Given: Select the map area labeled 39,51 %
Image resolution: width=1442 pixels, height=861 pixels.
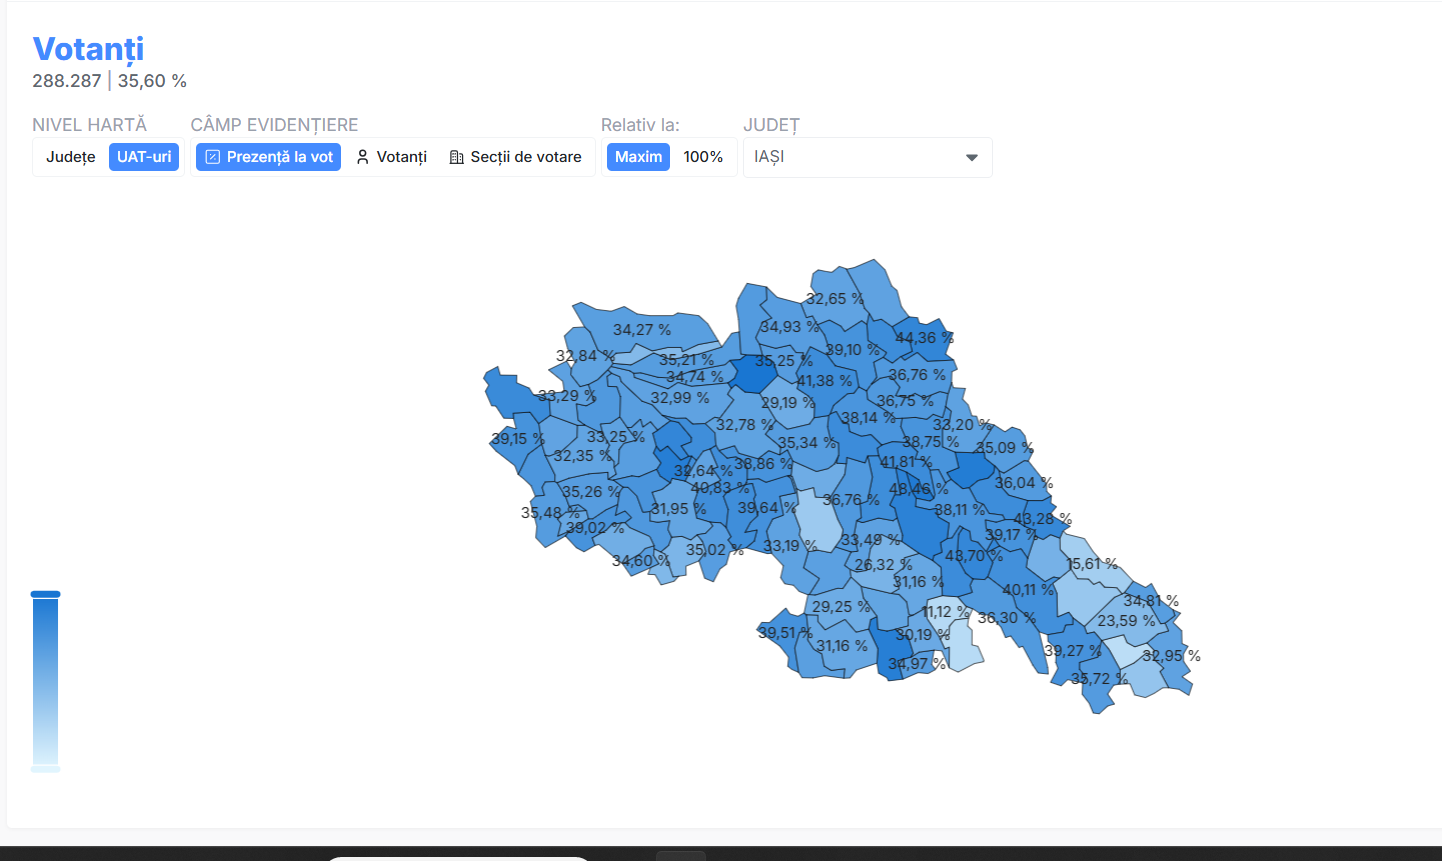Looking at the screenshot, I should coord(785,633).
